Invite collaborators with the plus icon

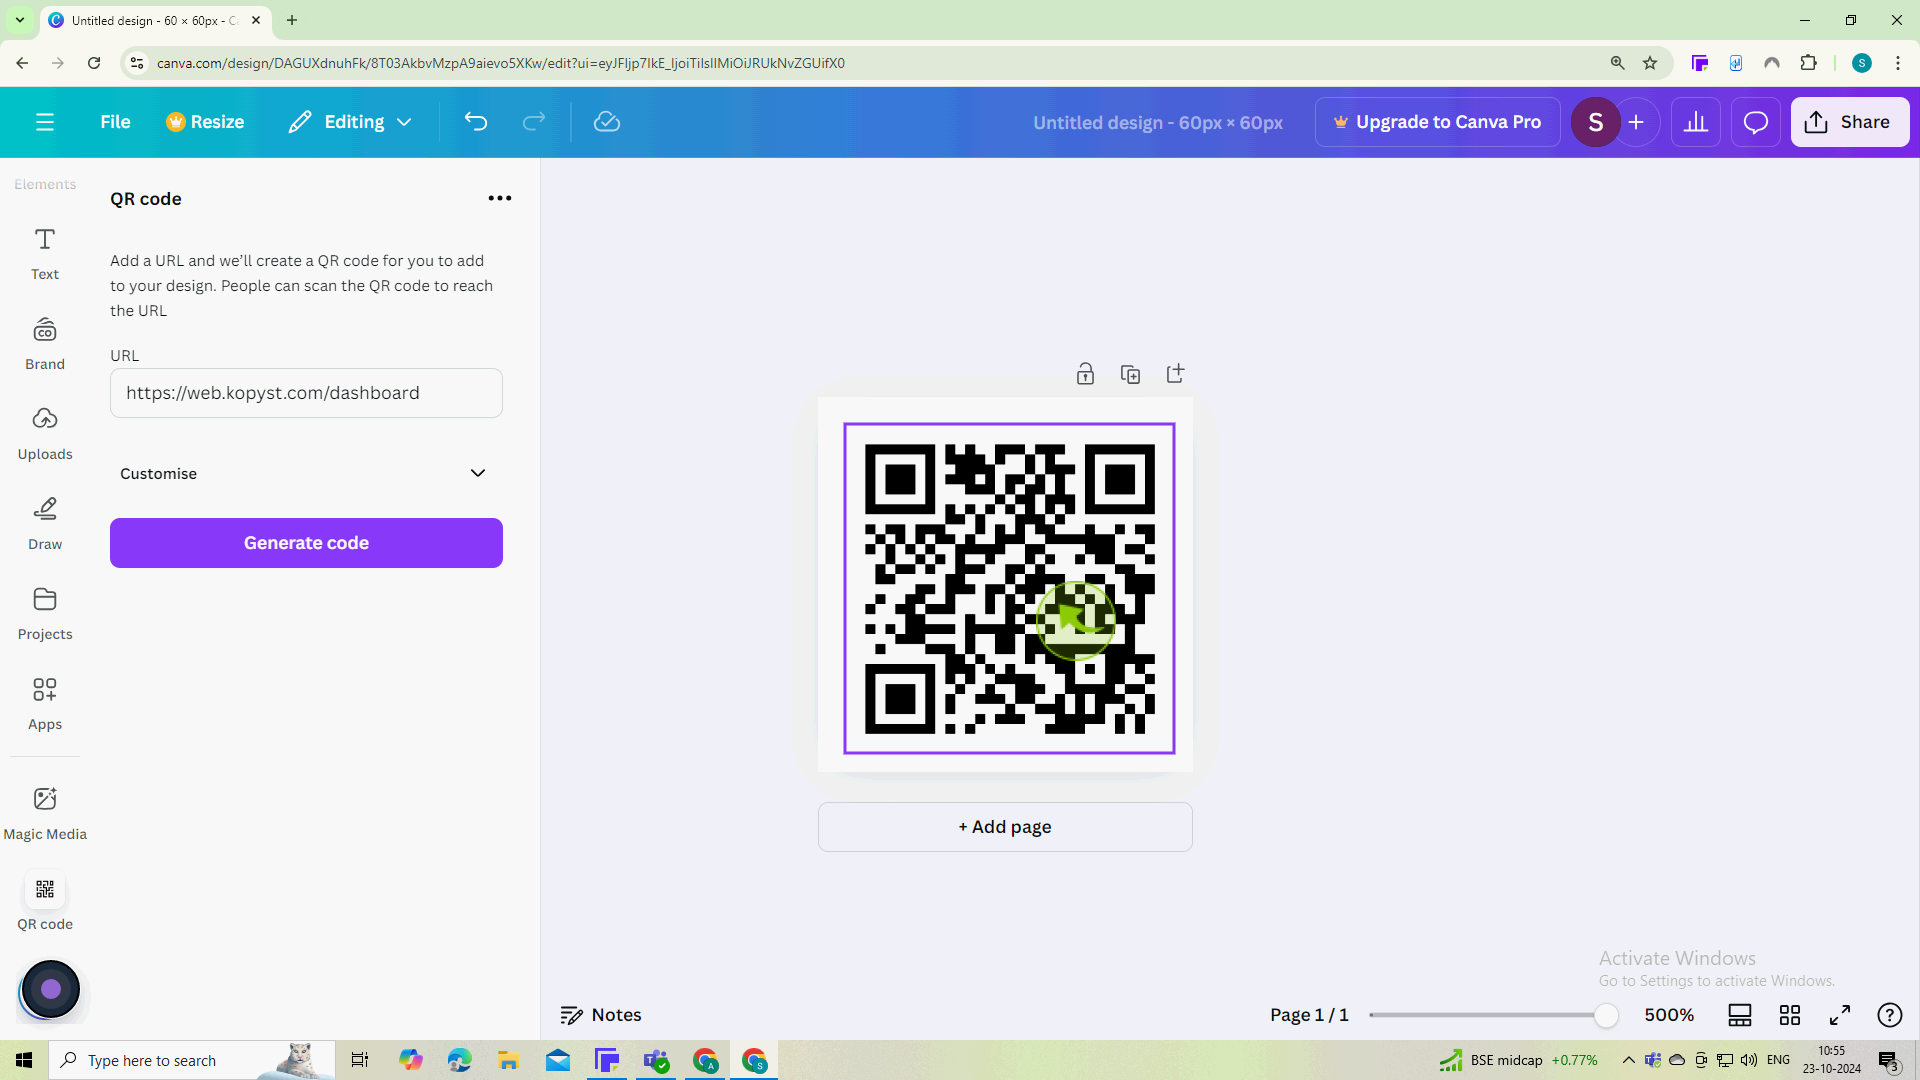[x=1637, y=122]
